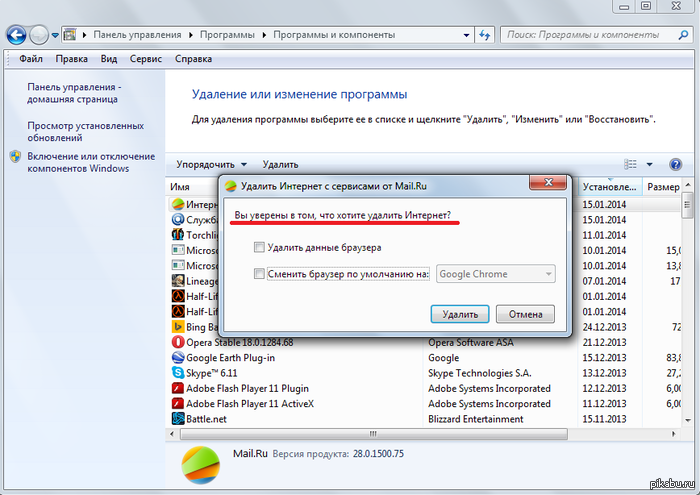Open the address bar history dropdown arrow
This screenshot has width=700, height=495.
click(x=466, y=35)
